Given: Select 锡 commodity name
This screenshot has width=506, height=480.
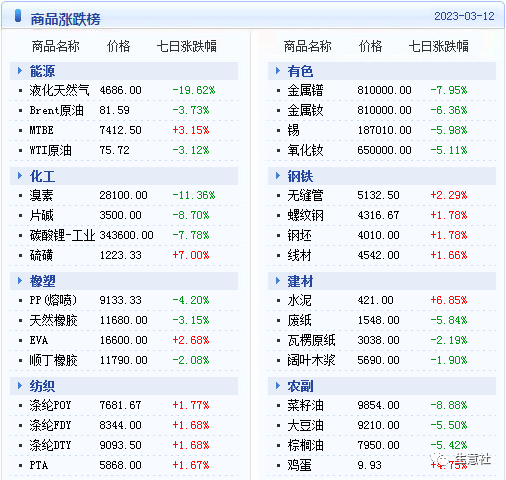Looking at the screenshot, I should 293,130.
